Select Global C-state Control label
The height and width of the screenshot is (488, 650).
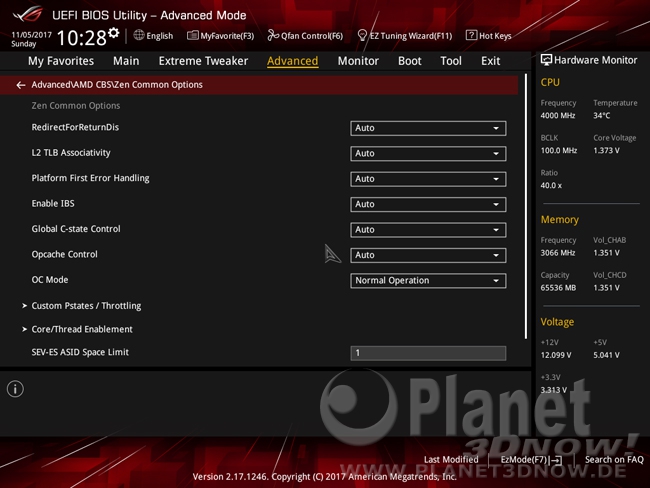[x=76, y=229]
